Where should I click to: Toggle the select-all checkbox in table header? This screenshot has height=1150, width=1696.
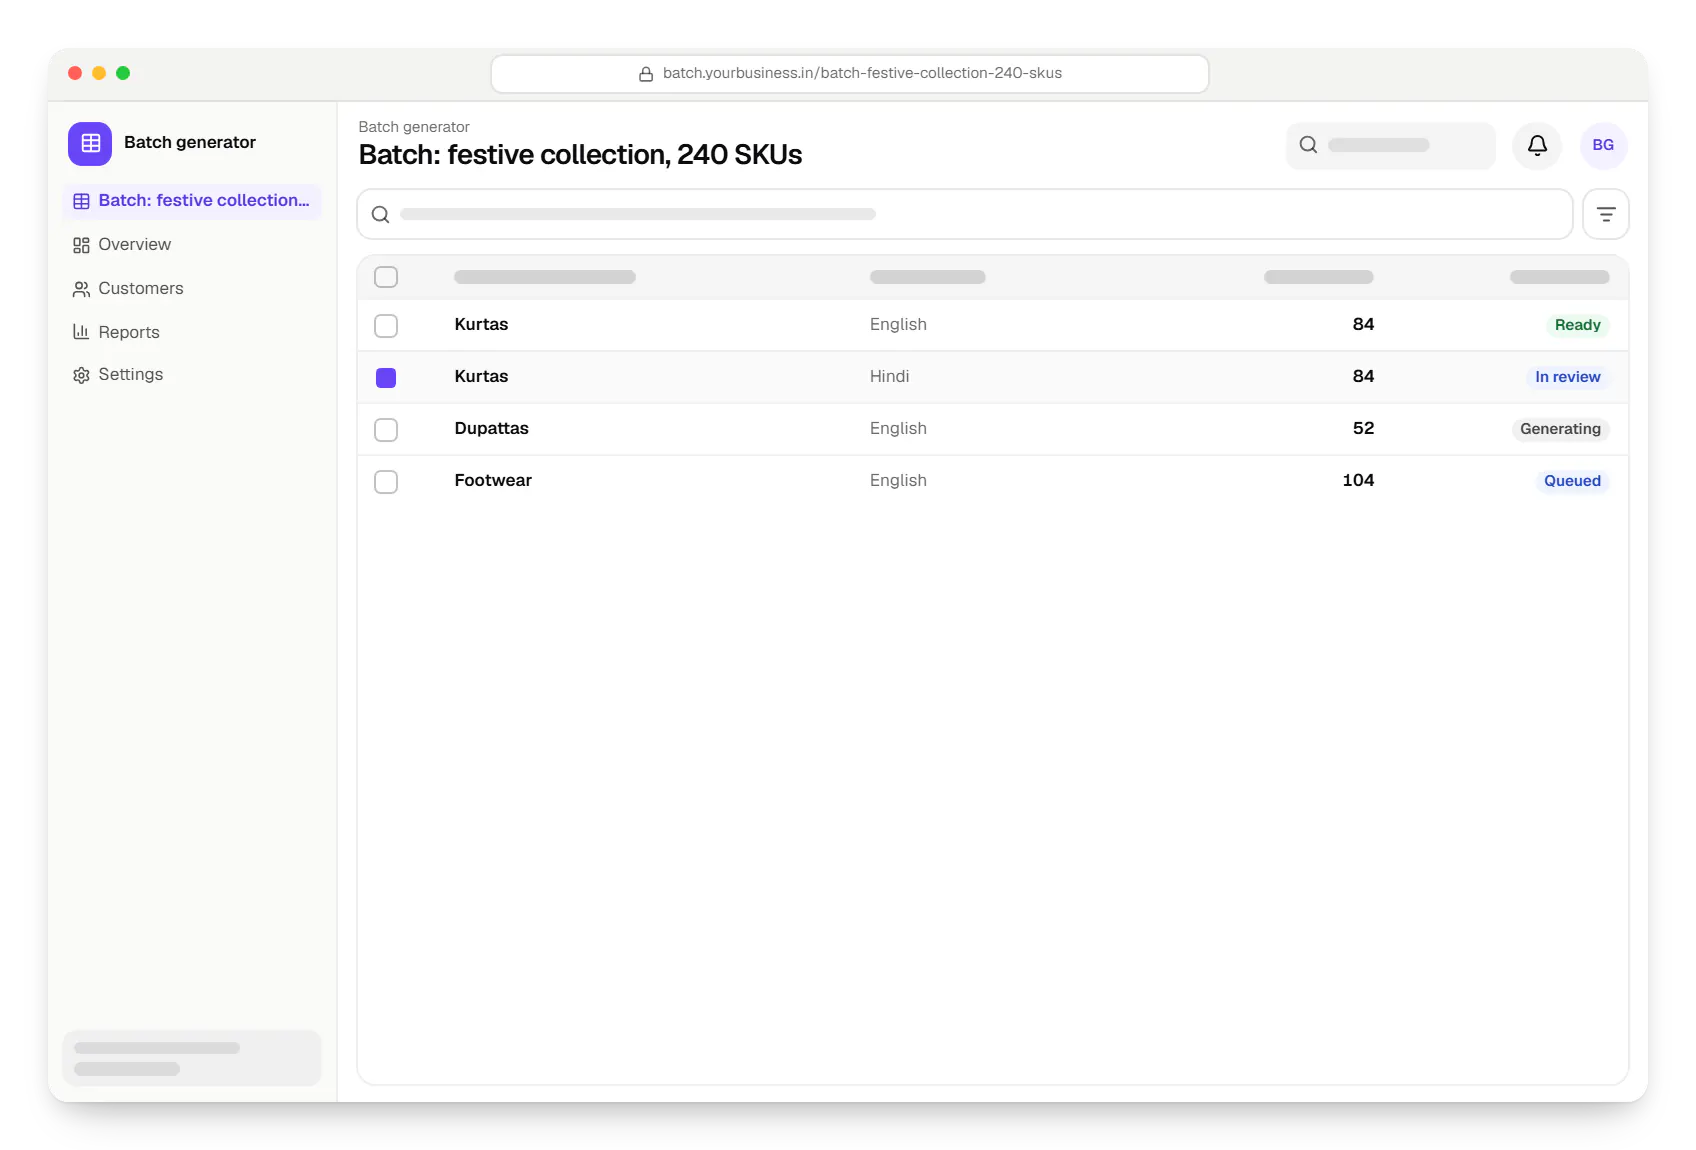[386, 277]
